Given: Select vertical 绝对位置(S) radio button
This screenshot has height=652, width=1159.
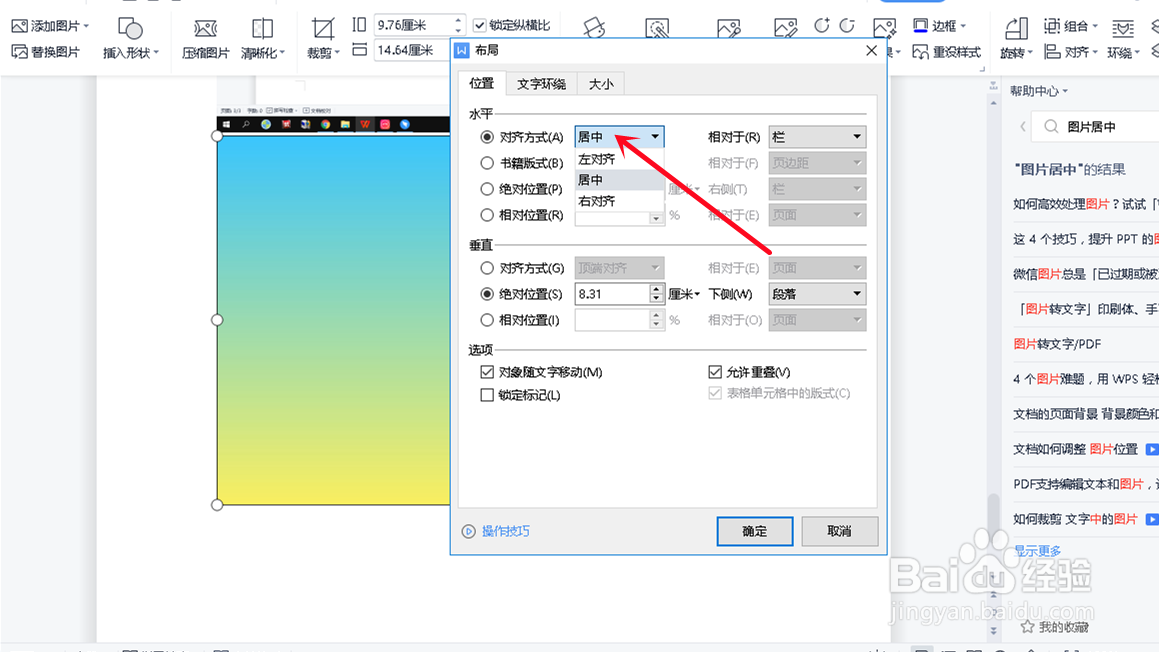Looking at the screenshot, I should [x=486, y=293].
